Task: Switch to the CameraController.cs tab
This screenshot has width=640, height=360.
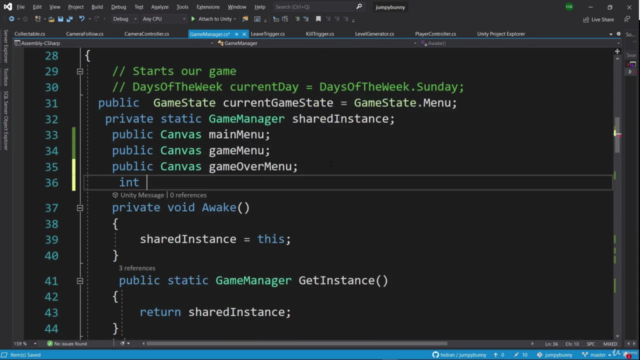Action: tap(147, 34)
